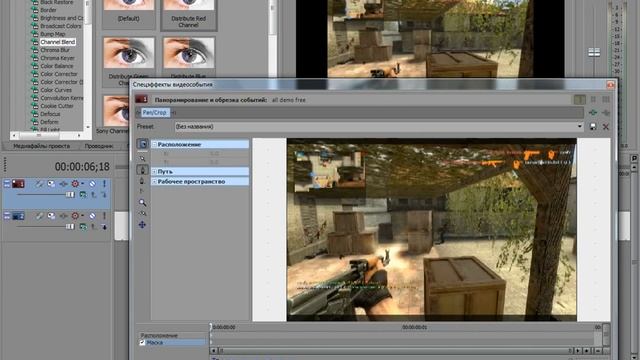Switch to the Медиафайлы проекта tab

42,146
